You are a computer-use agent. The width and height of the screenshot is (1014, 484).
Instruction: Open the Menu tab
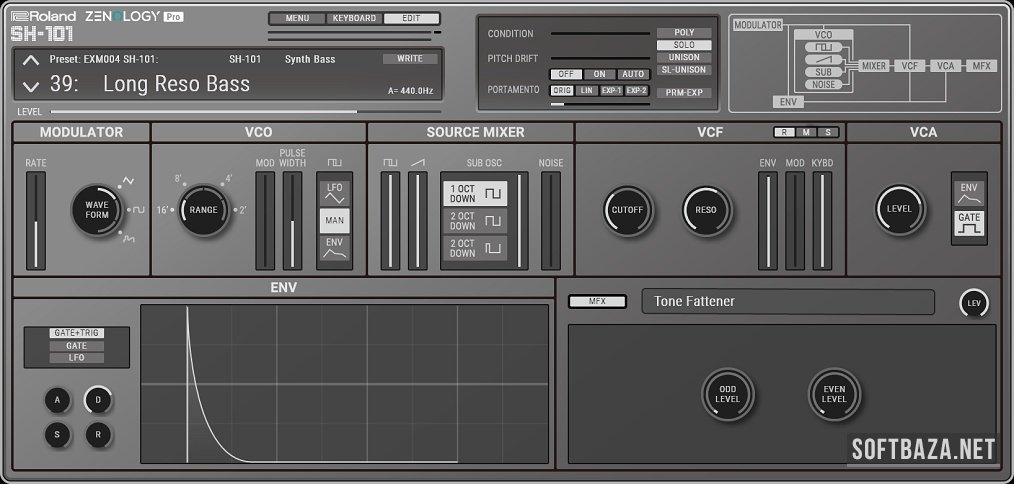coord(297,18)
